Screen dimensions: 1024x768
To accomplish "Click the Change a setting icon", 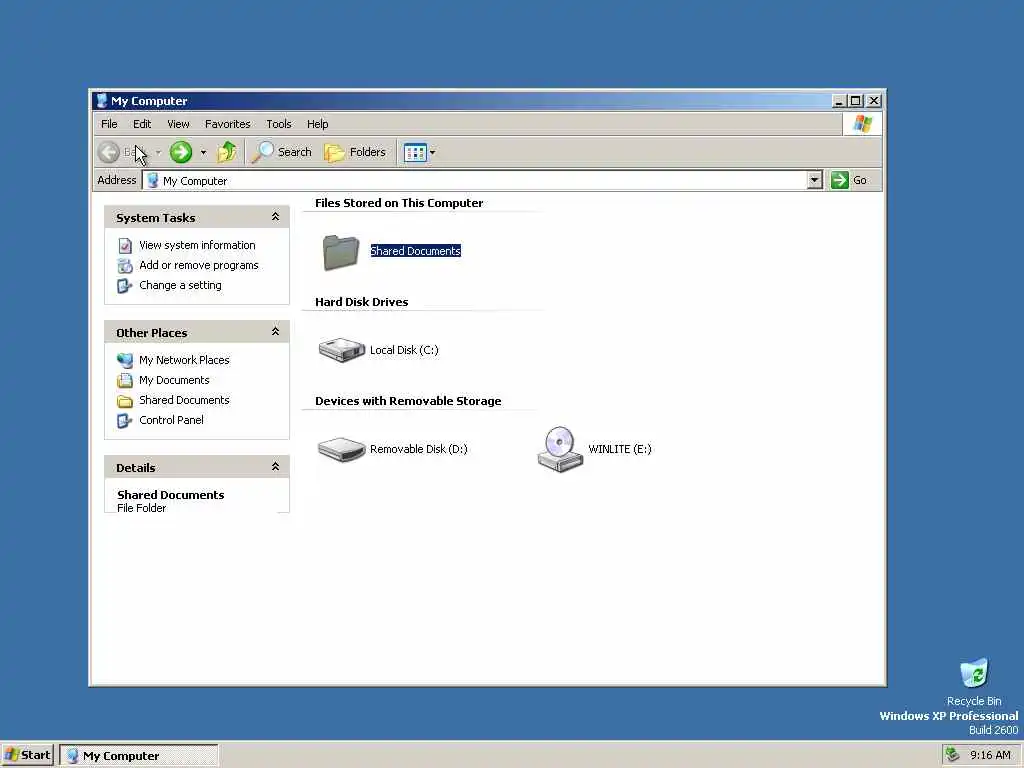I will click(124, 286).
